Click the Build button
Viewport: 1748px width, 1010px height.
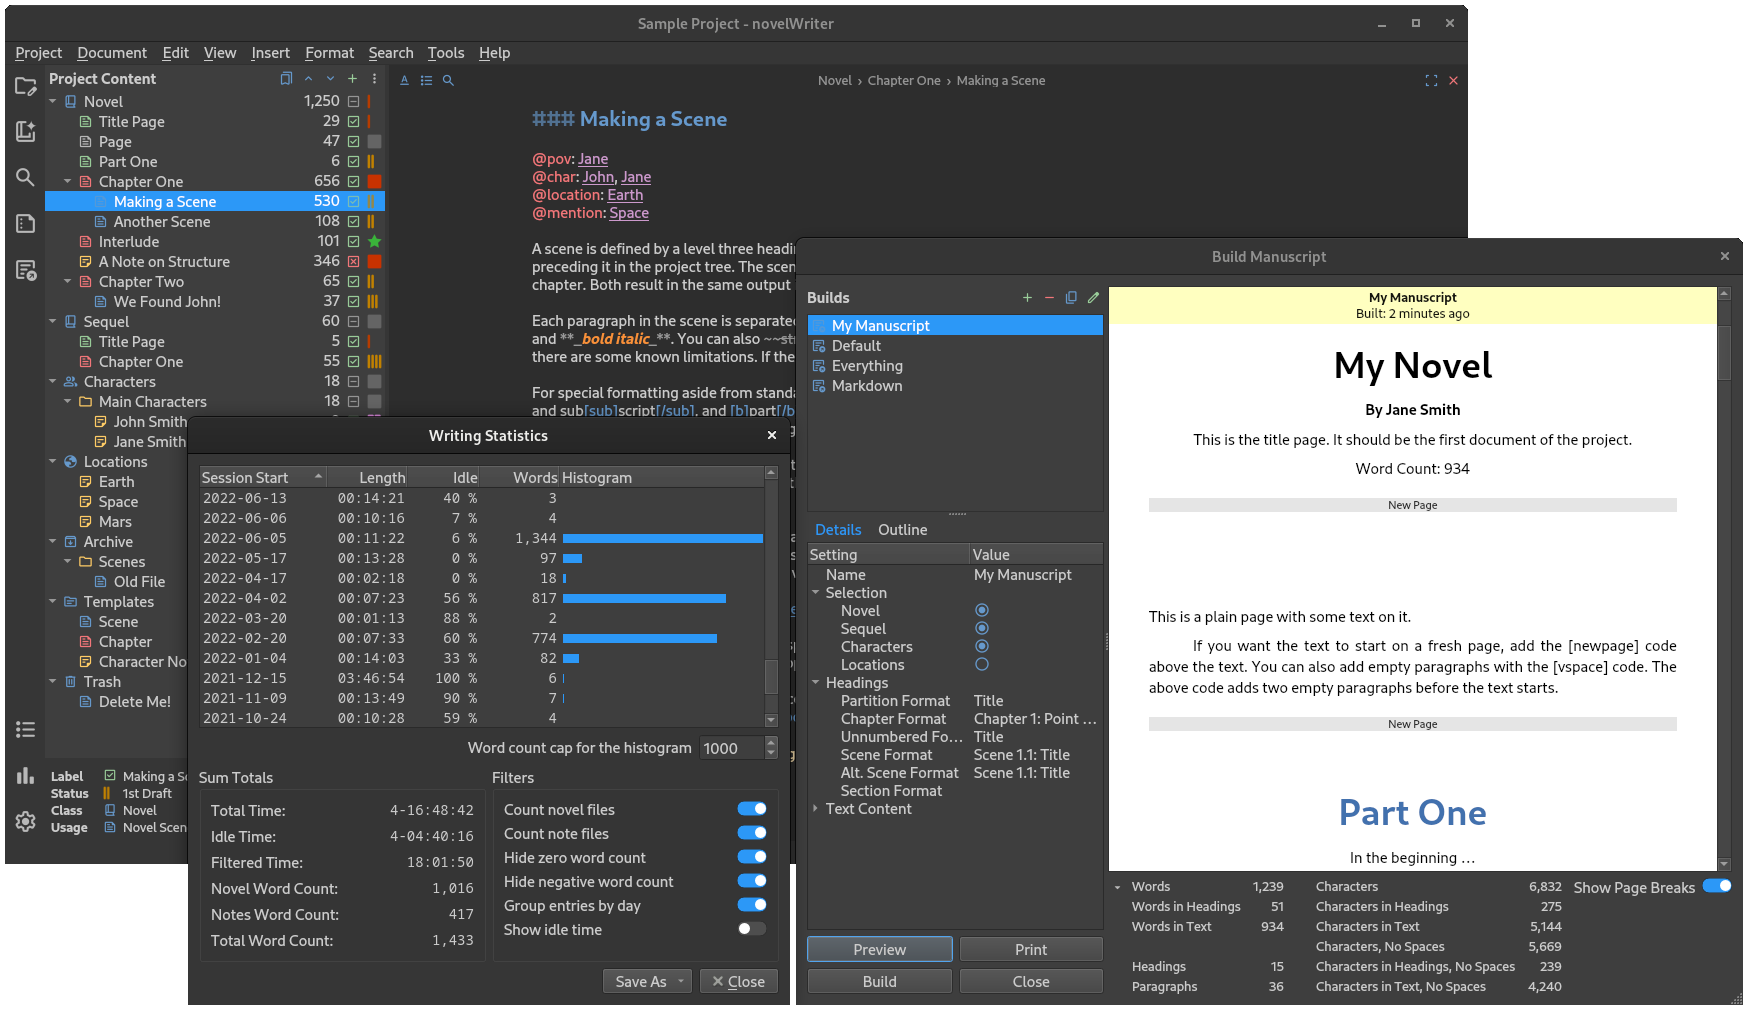coord(879,982)
